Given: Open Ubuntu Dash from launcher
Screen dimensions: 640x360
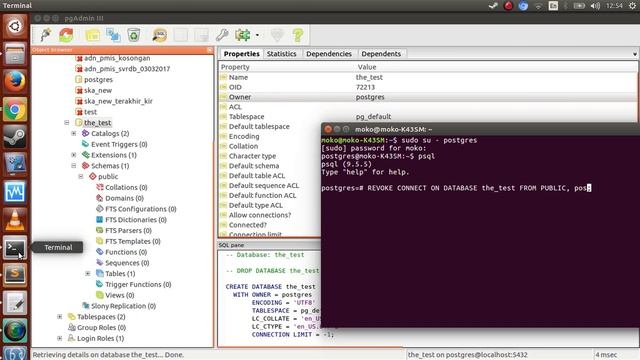Looking at the screenshot, I should point(15,27).
